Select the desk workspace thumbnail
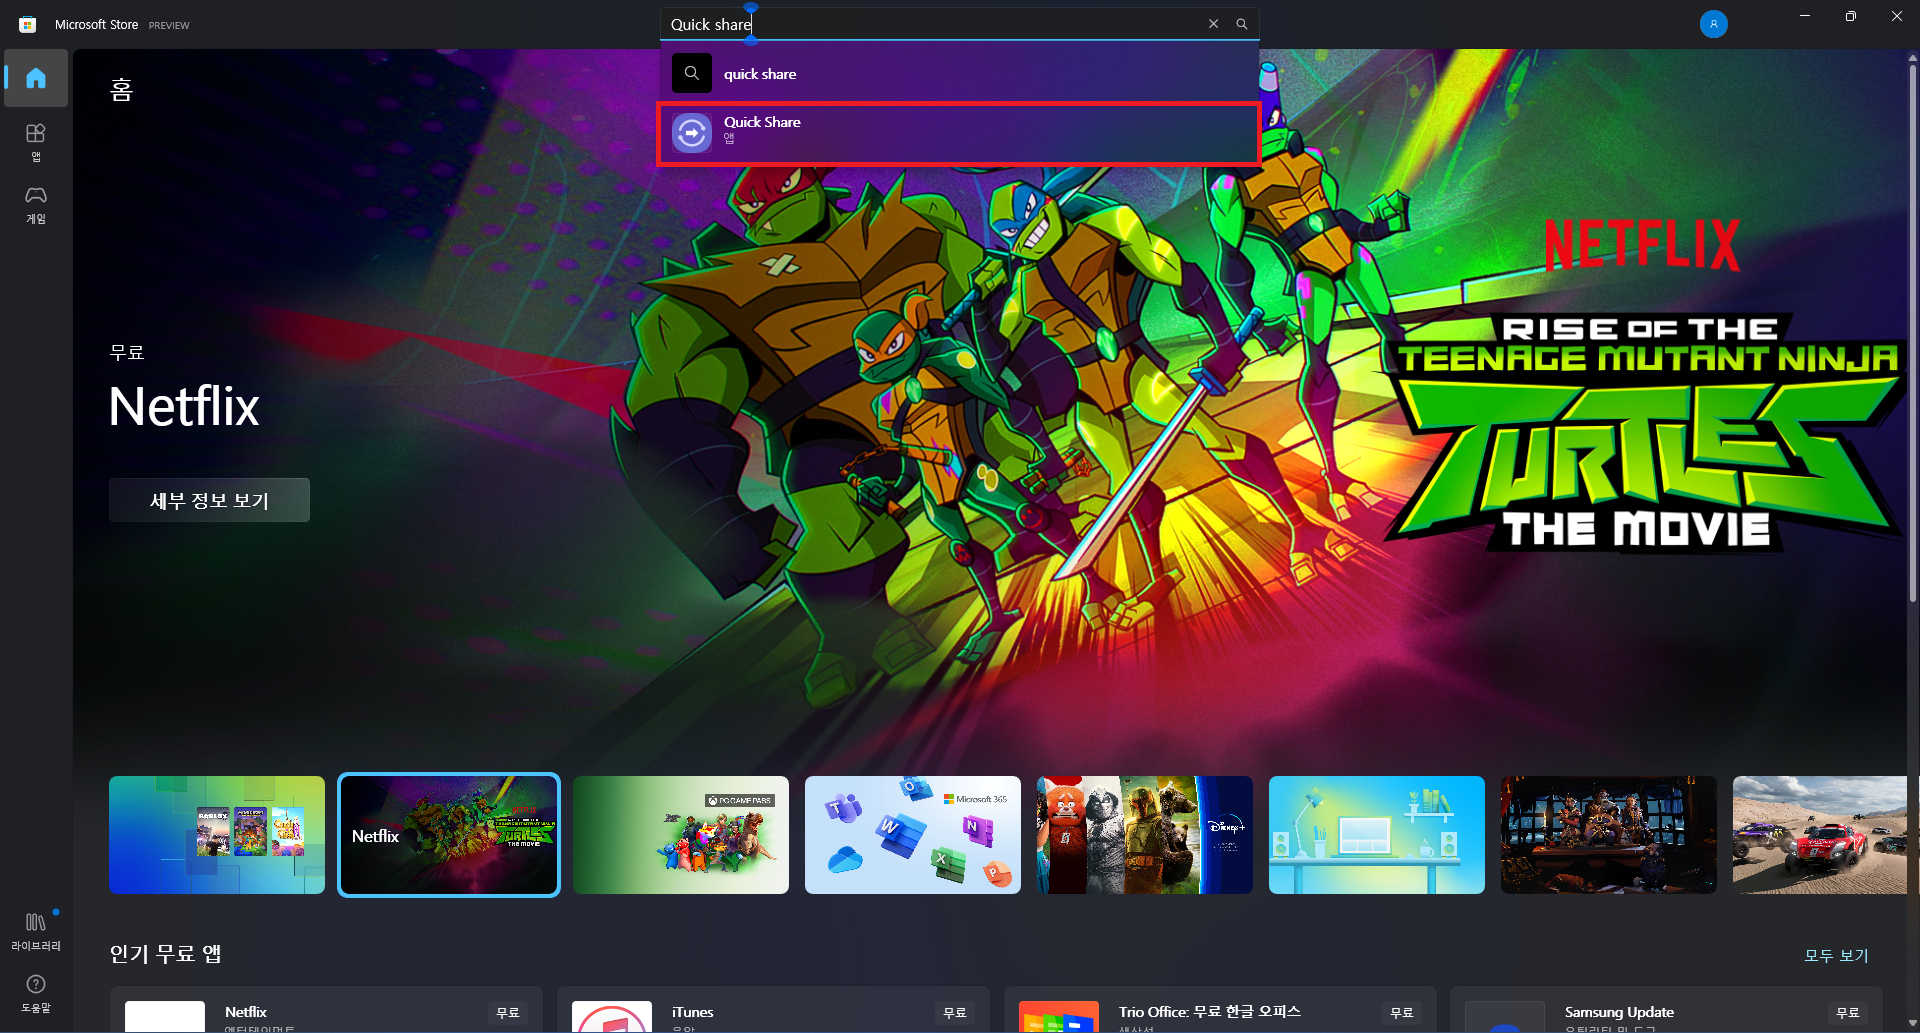Image resolution: width=1920 pixels, height=1033 pixels. (x=1377, y=835)
